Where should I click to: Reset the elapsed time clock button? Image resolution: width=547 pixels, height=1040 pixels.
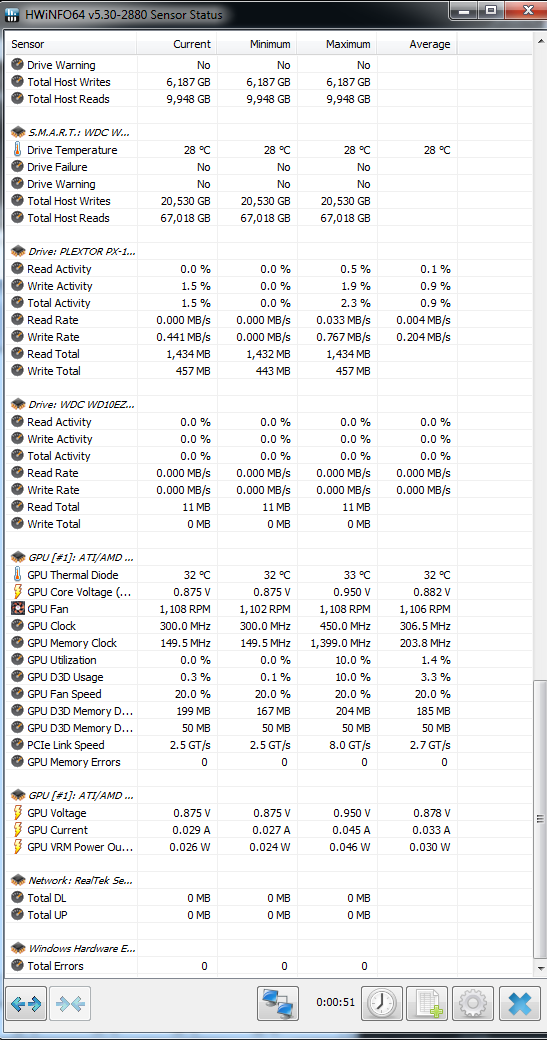381,1004
